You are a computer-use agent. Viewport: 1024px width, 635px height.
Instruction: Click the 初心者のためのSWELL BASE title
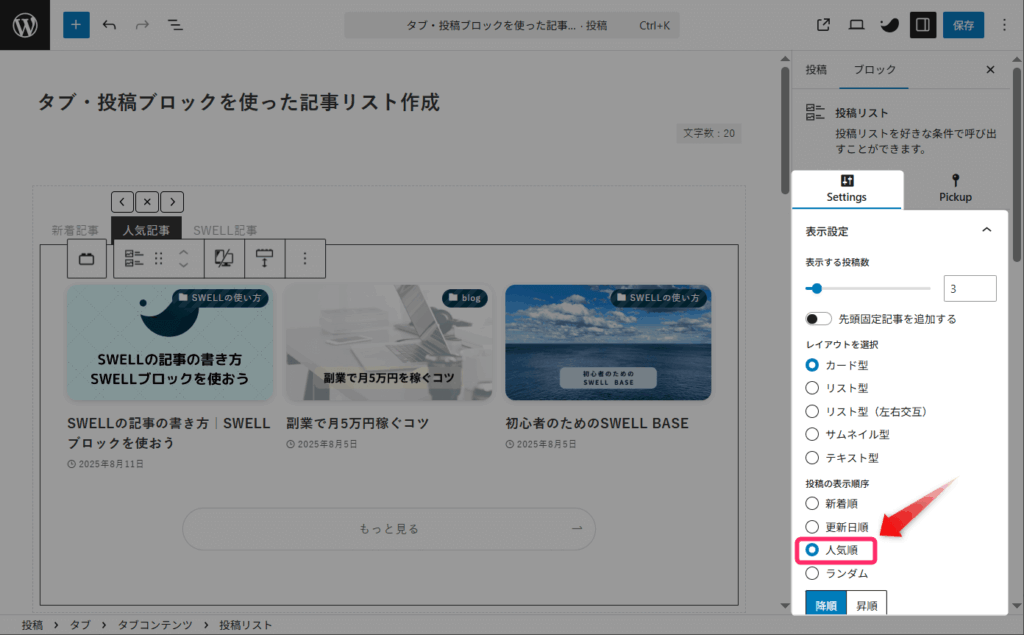click(597, 423)
